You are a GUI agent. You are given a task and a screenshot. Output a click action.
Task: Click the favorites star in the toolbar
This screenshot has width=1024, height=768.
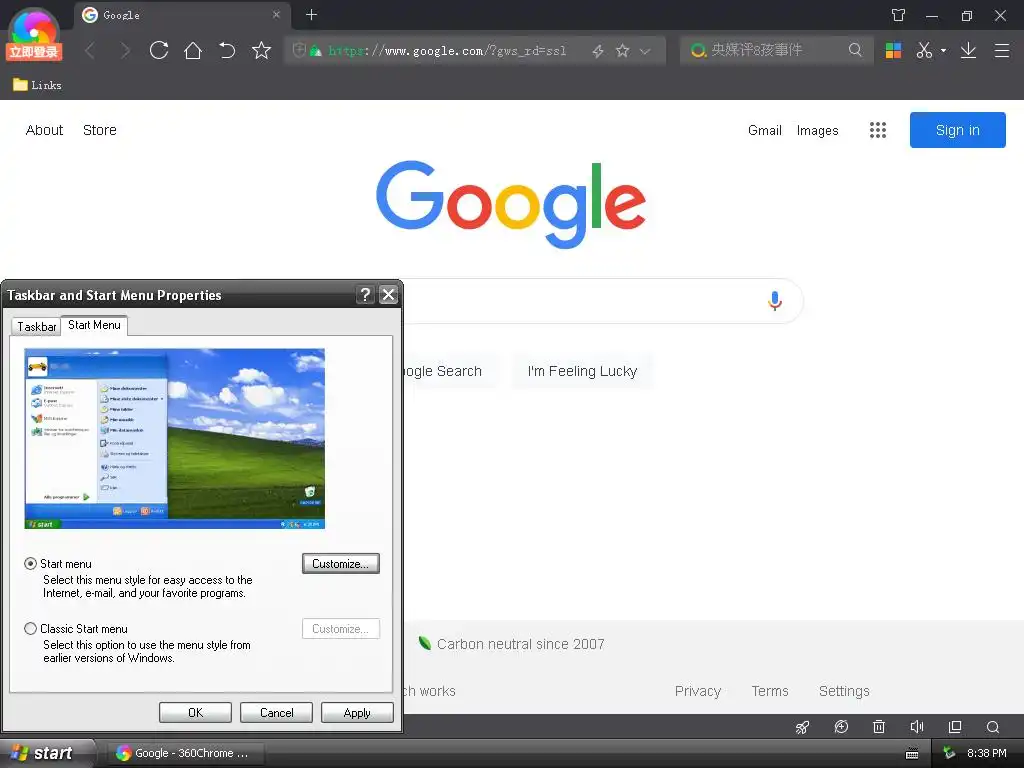(261, 50)
